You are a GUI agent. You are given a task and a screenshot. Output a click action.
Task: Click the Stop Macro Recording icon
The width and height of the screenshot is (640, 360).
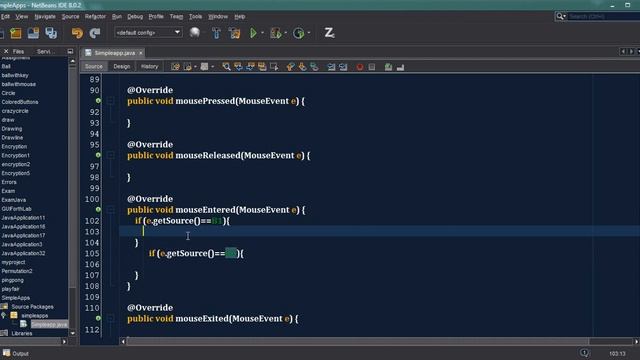tap(371, 67)
